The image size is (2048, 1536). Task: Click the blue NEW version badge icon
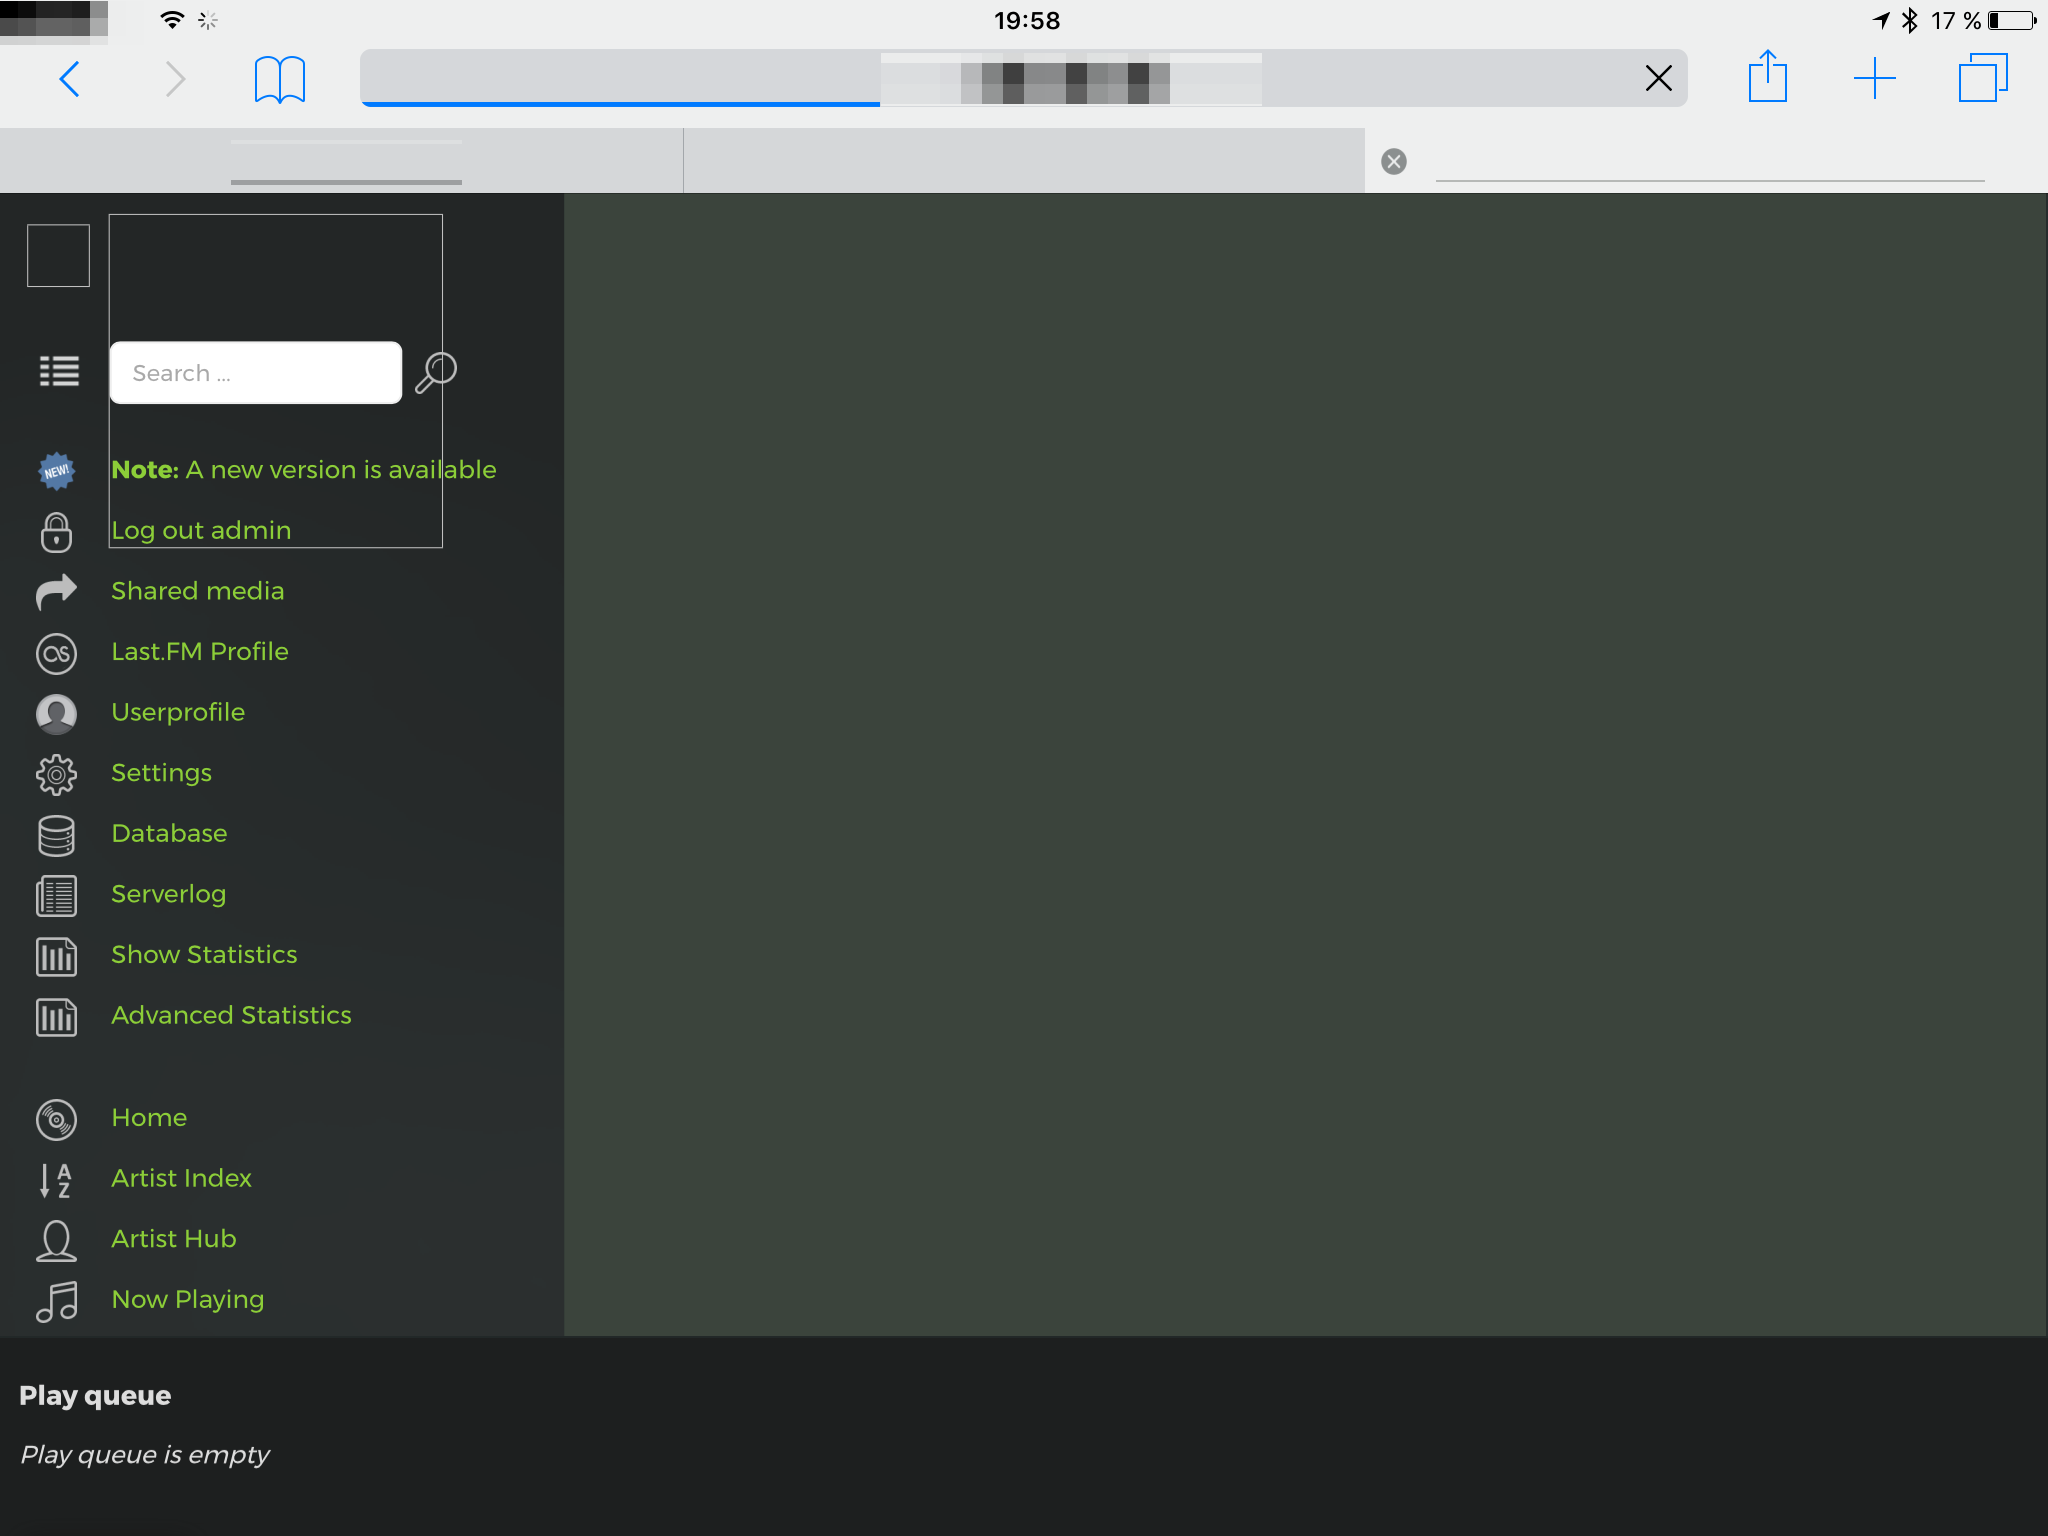[56, 471]
